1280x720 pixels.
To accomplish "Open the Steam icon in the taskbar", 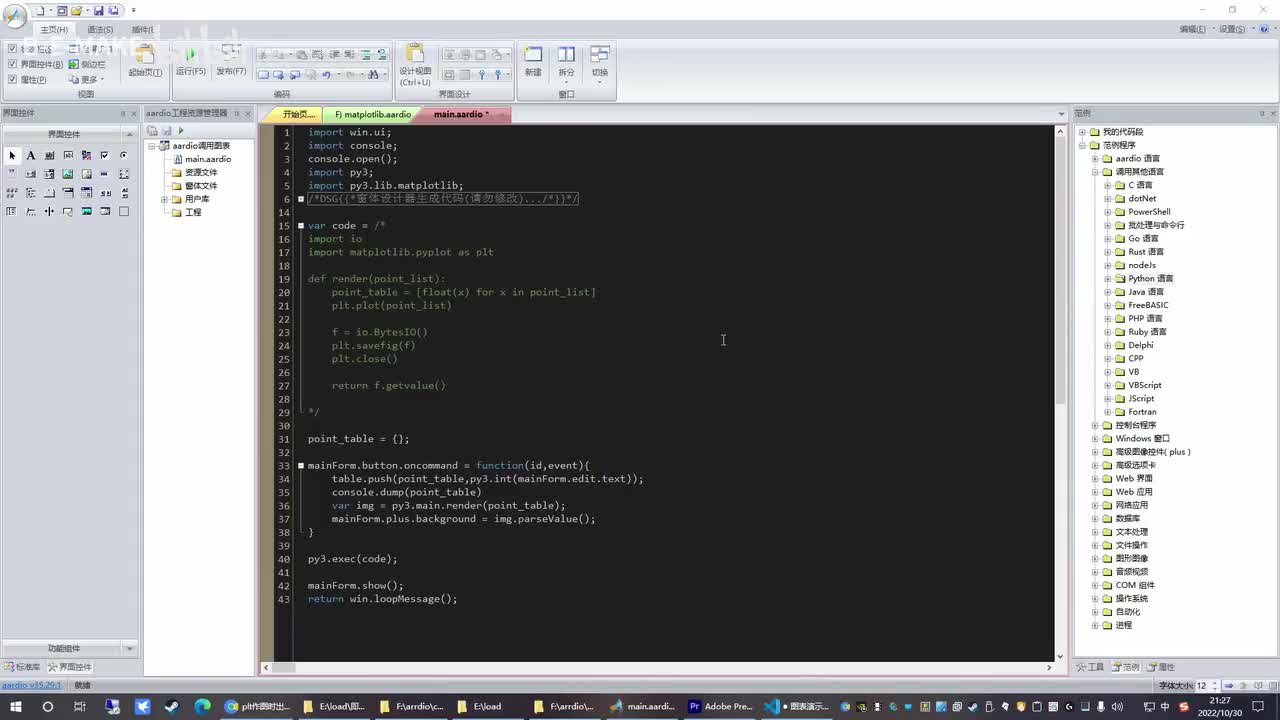I will pos(172,706).
